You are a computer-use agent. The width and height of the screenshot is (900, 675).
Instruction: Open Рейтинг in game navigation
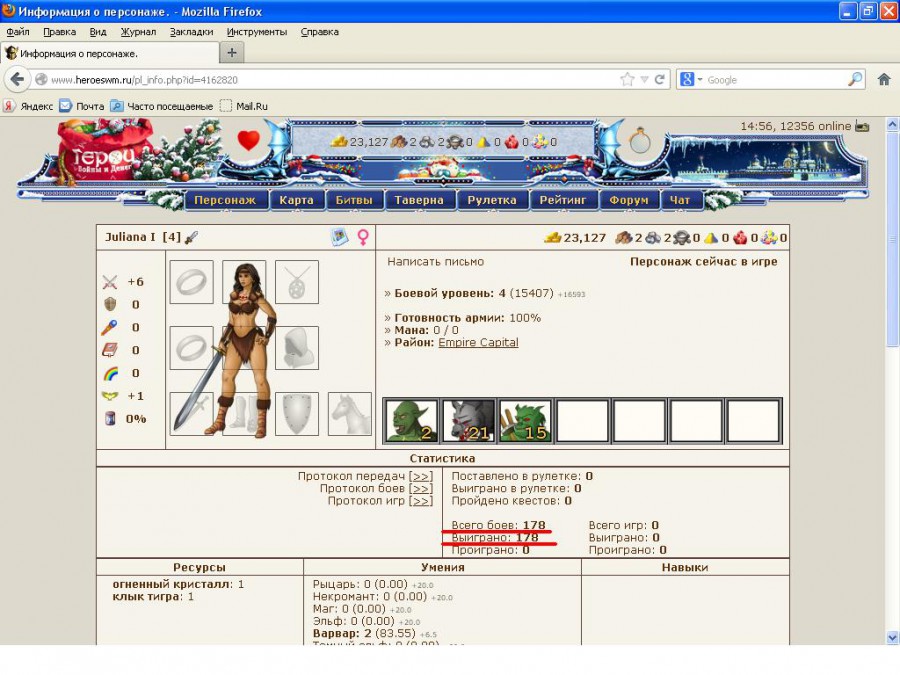click(563, 200)
